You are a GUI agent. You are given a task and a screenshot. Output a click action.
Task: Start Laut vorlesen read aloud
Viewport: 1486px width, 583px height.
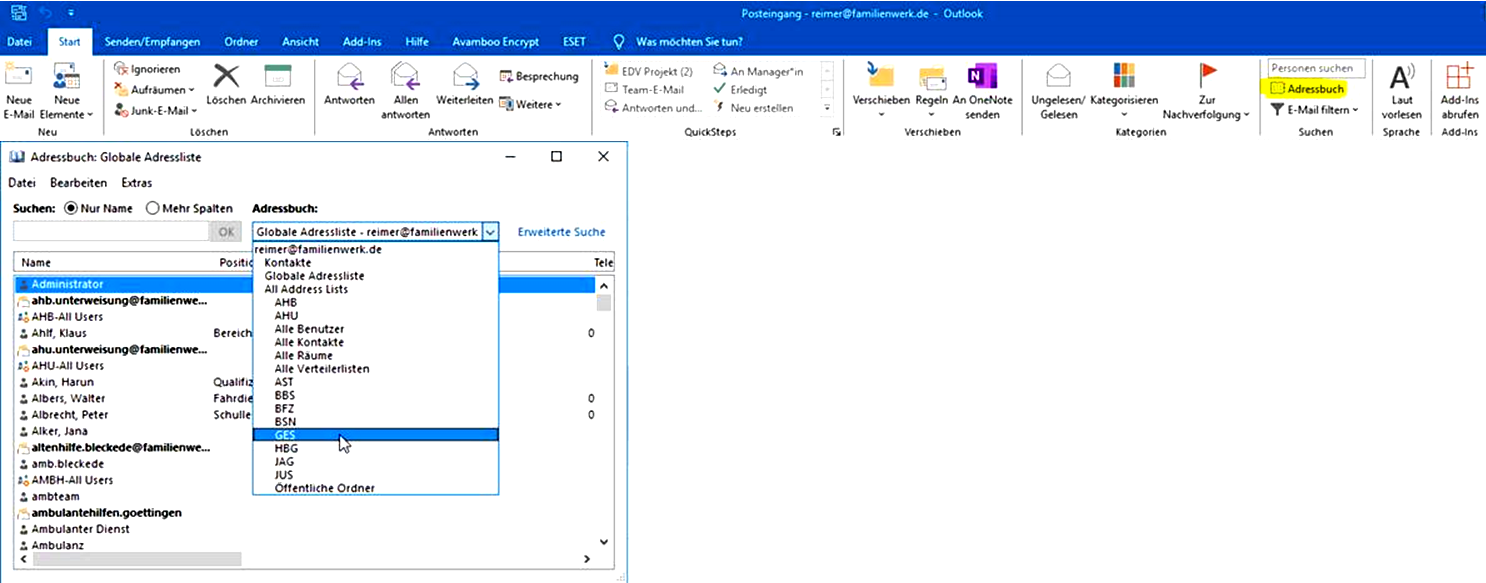(1401, 90)
